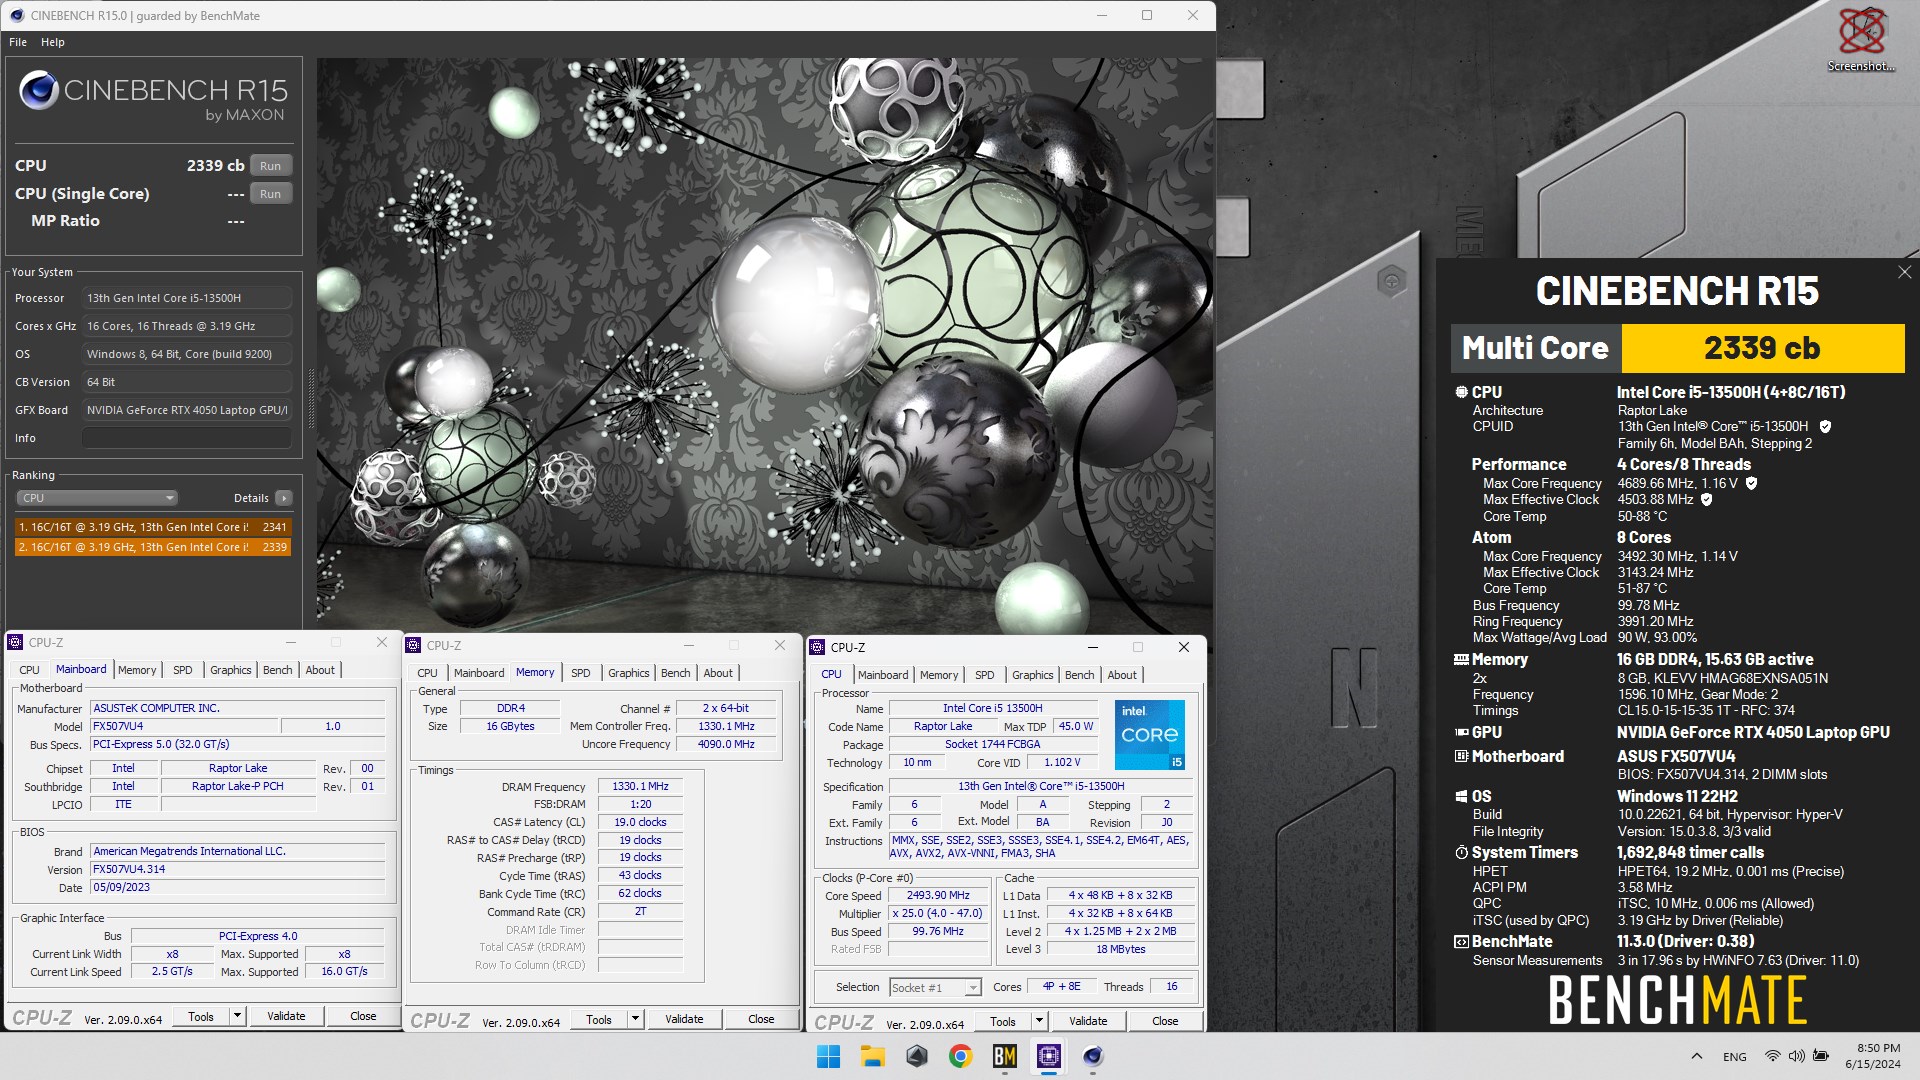Click the CPU chip icon in BenchMate
The width and height of the screenshot is (1920, 1080).
1461,392
